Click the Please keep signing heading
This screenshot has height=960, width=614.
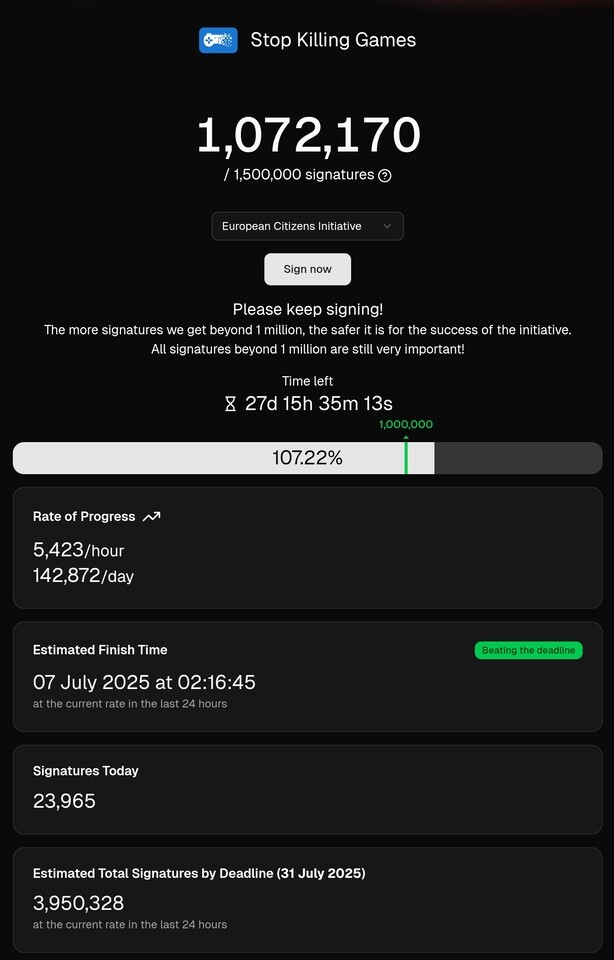(x=308, y=309)
